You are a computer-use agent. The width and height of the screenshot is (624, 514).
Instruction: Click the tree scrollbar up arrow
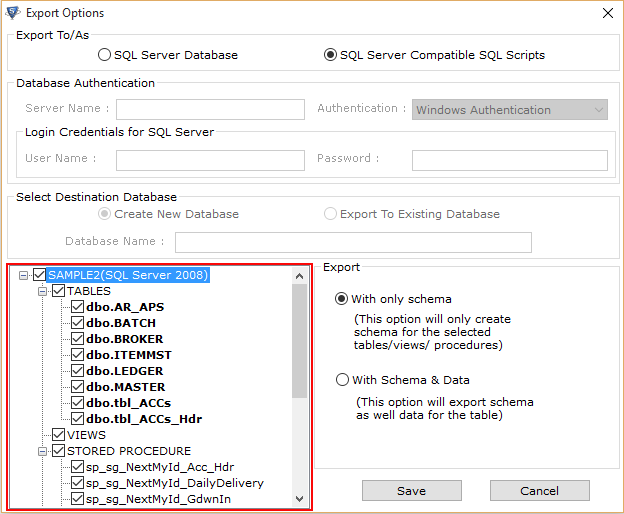(x=300, y=276)
